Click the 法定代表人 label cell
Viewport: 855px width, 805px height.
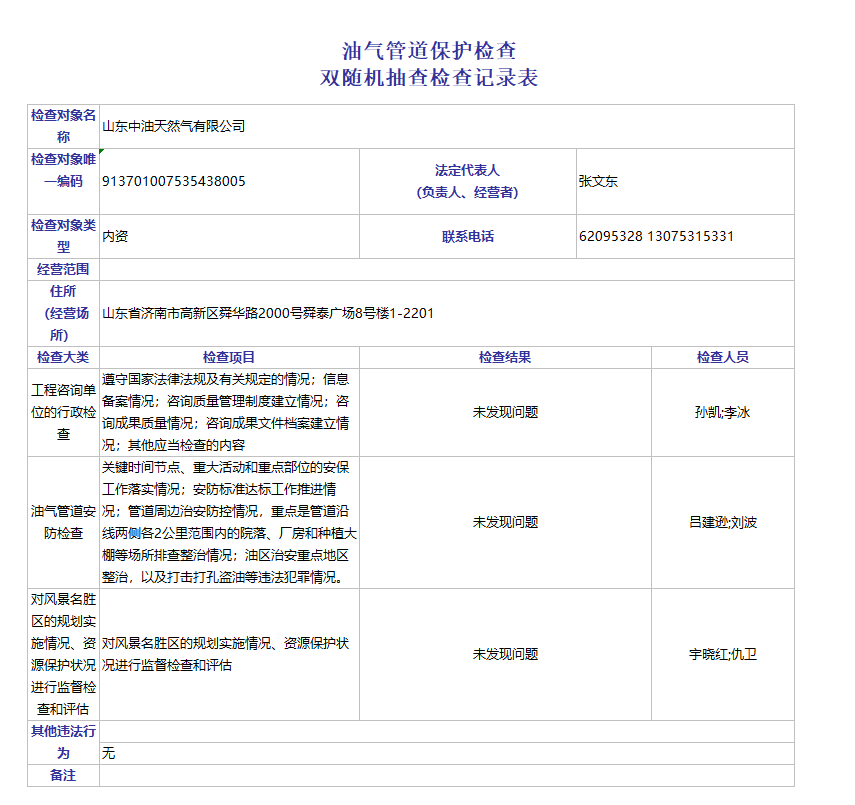467,181
